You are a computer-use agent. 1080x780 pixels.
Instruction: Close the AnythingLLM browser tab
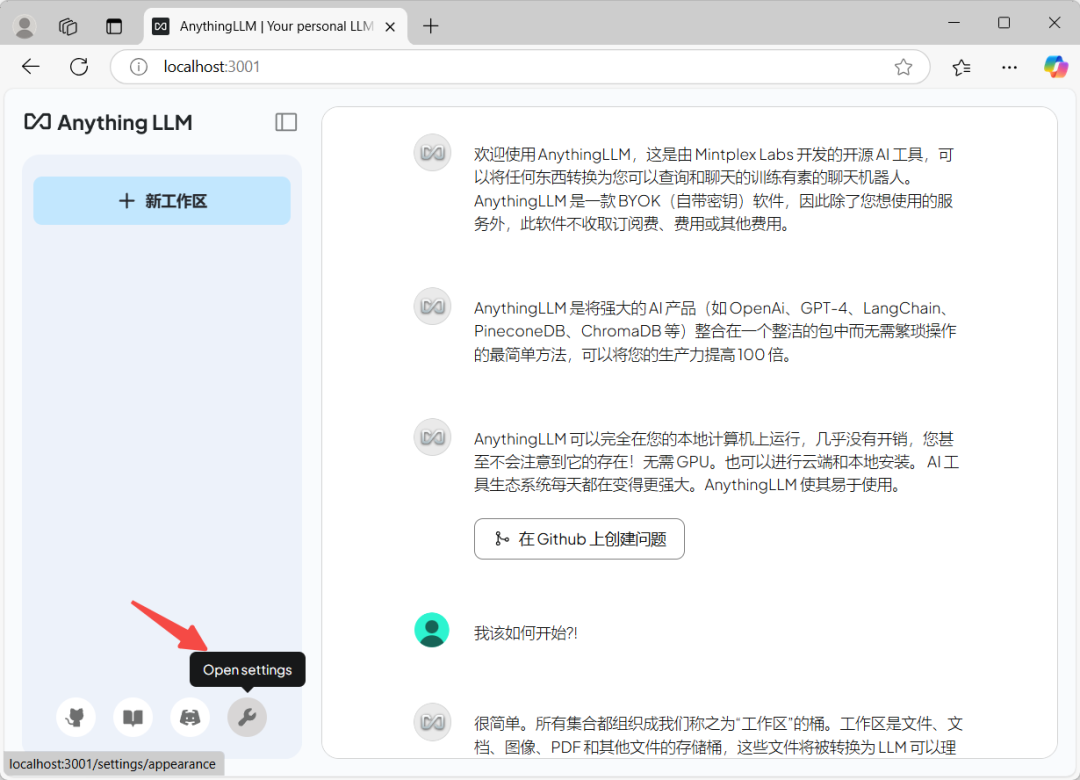tap(390, 27)
